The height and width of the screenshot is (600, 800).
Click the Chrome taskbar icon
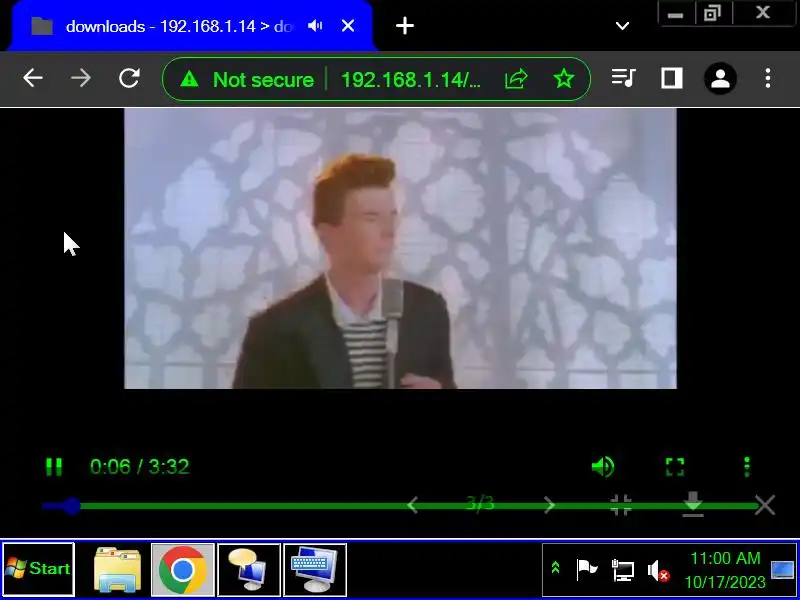[x=182, y=569]
